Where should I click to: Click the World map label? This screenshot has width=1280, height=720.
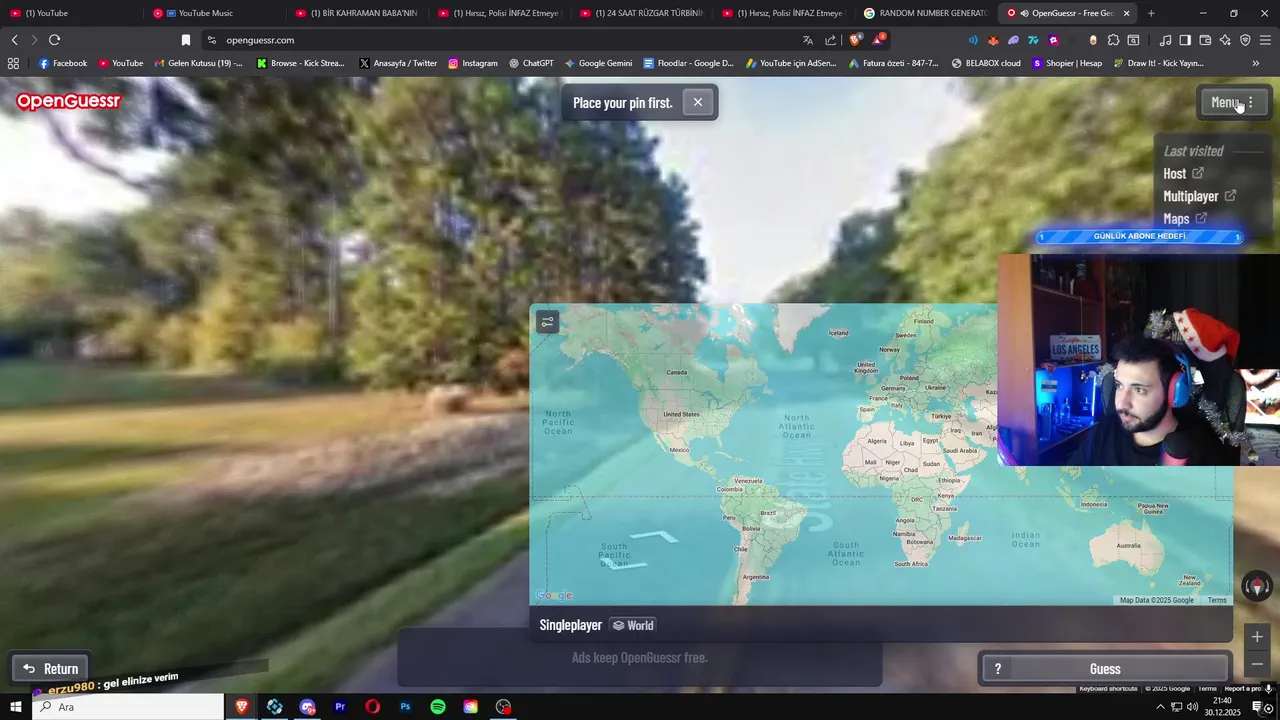coord(633,625)
